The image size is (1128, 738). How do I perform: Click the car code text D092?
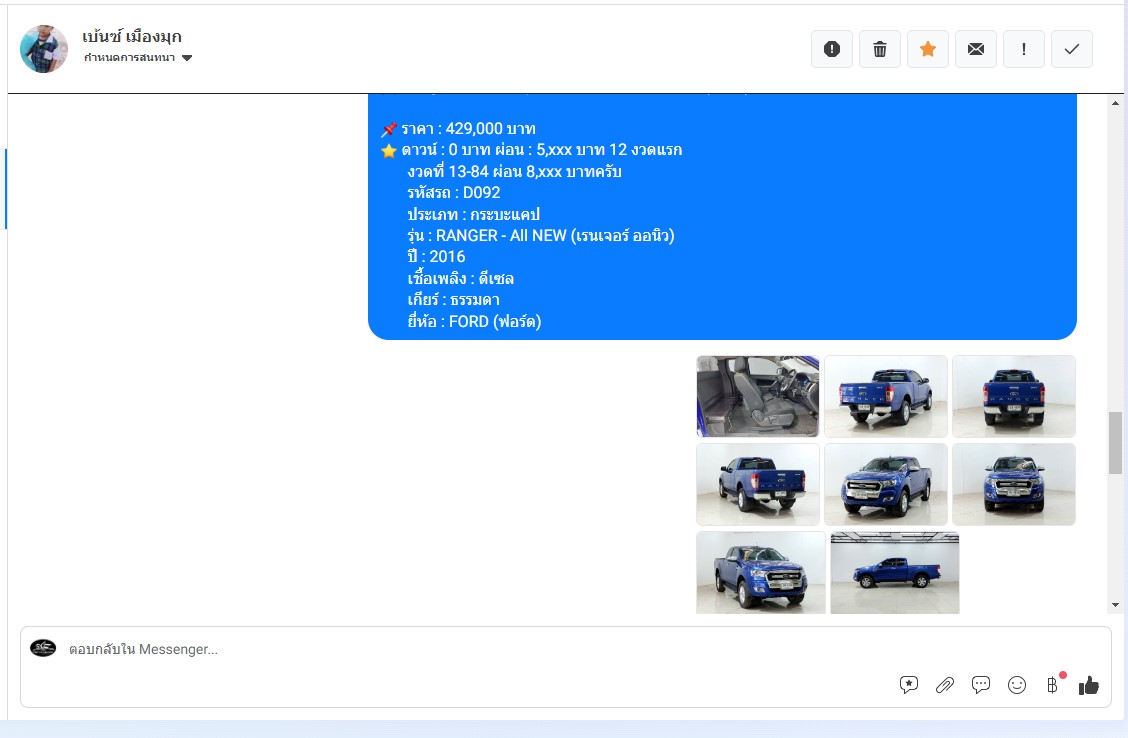pos(481,193)
